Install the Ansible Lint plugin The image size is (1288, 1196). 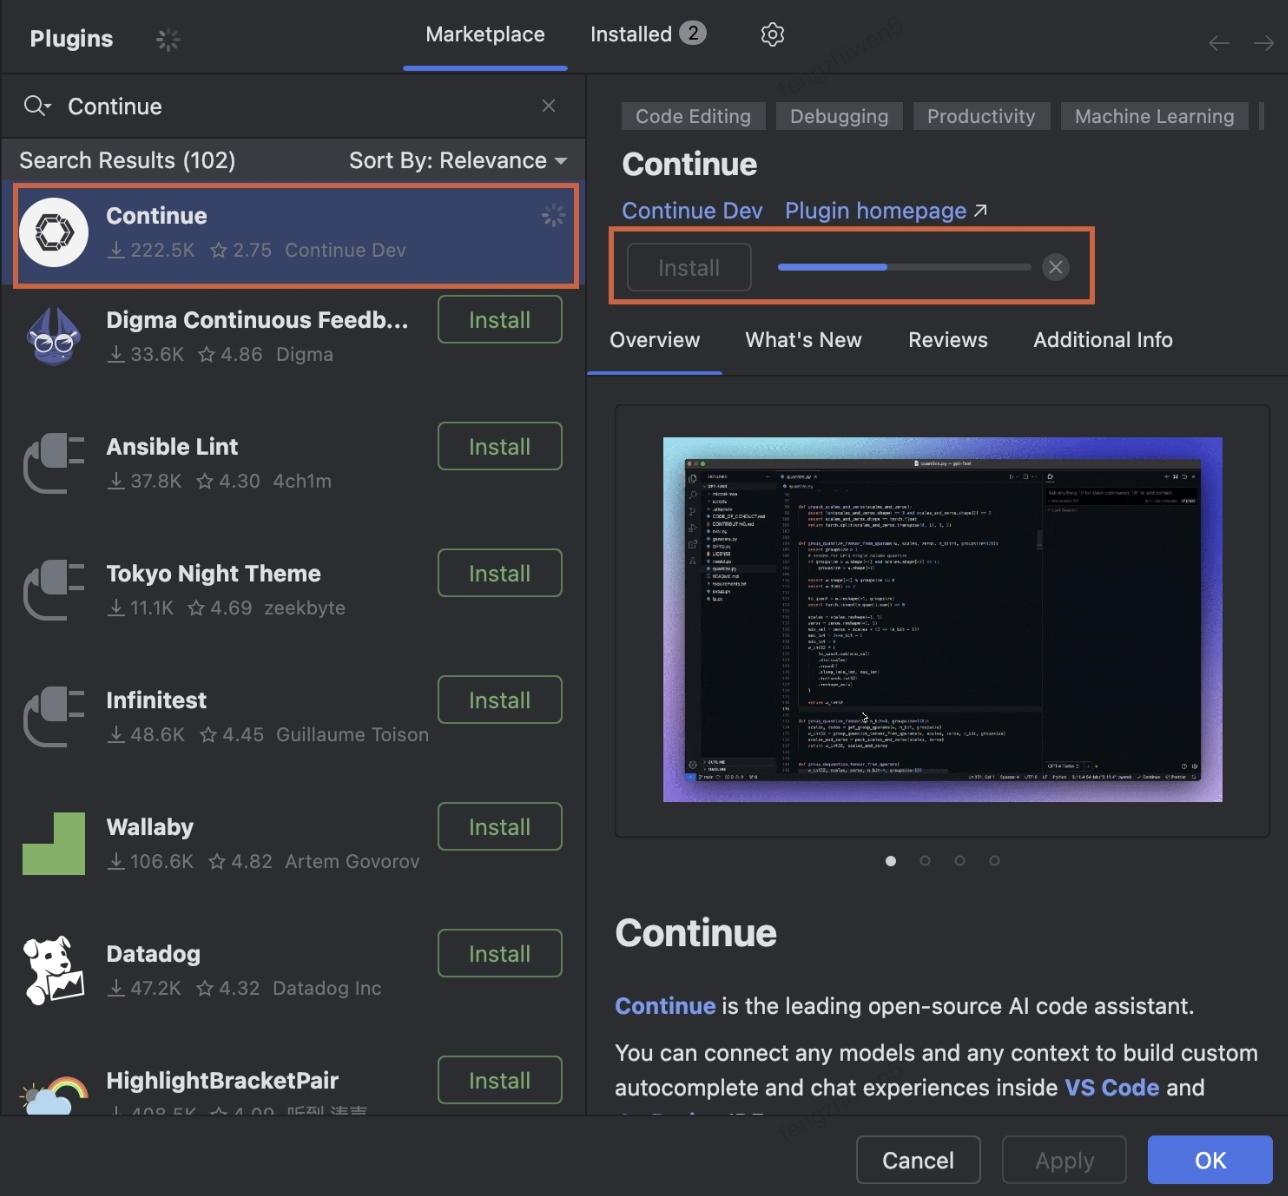499,446
